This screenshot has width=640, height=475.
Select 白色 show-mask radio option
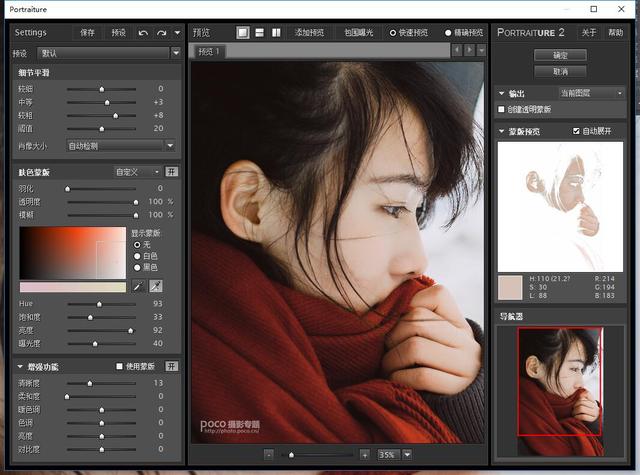click(x=138, y=256)
